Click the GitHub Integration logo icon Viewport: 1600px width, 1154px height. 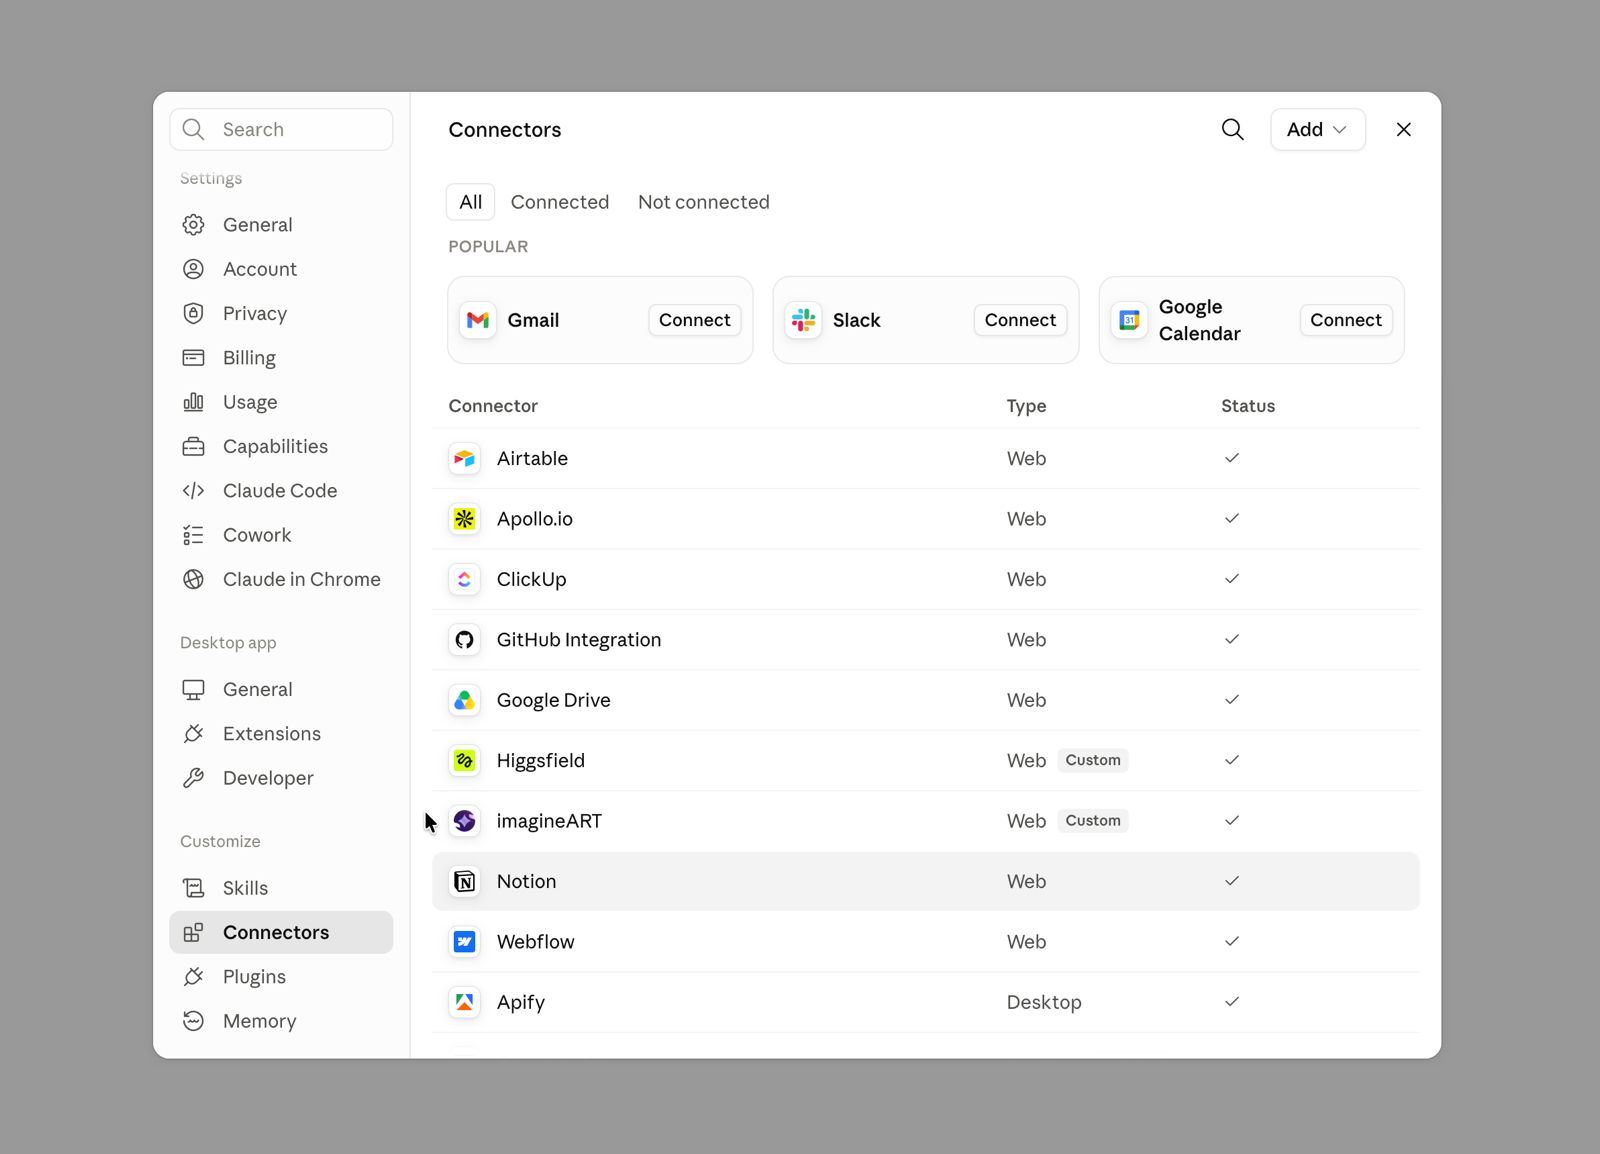[464, 640]
